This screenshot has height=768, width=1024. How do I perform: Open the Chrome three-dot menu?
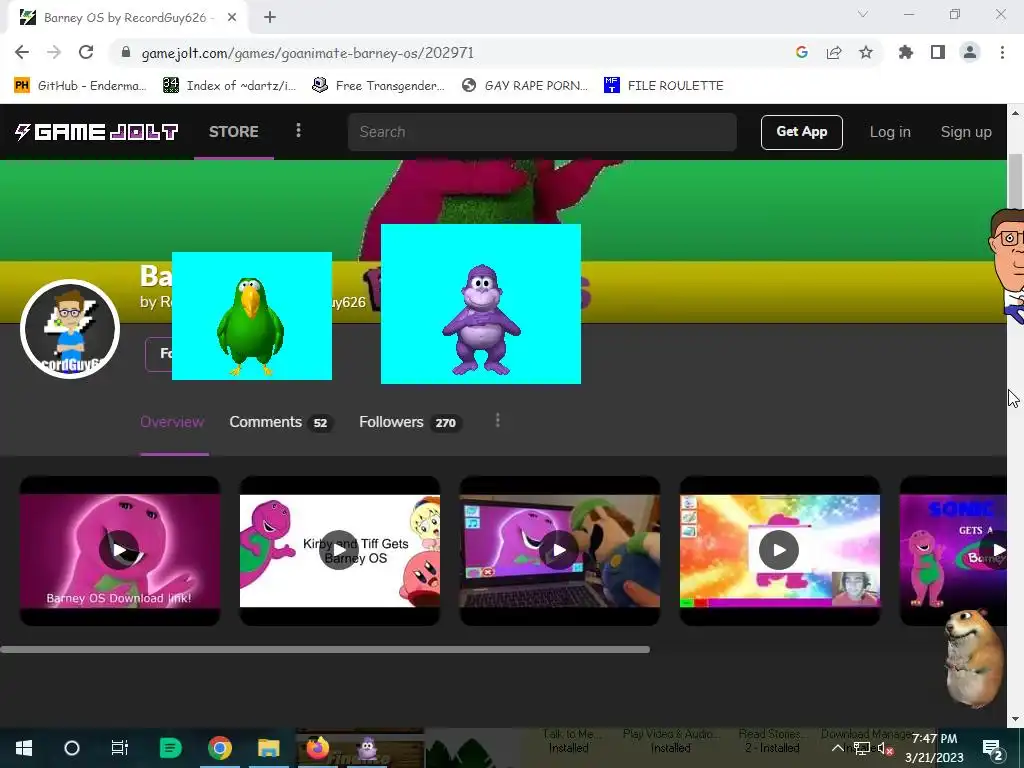pos(1002,52)
